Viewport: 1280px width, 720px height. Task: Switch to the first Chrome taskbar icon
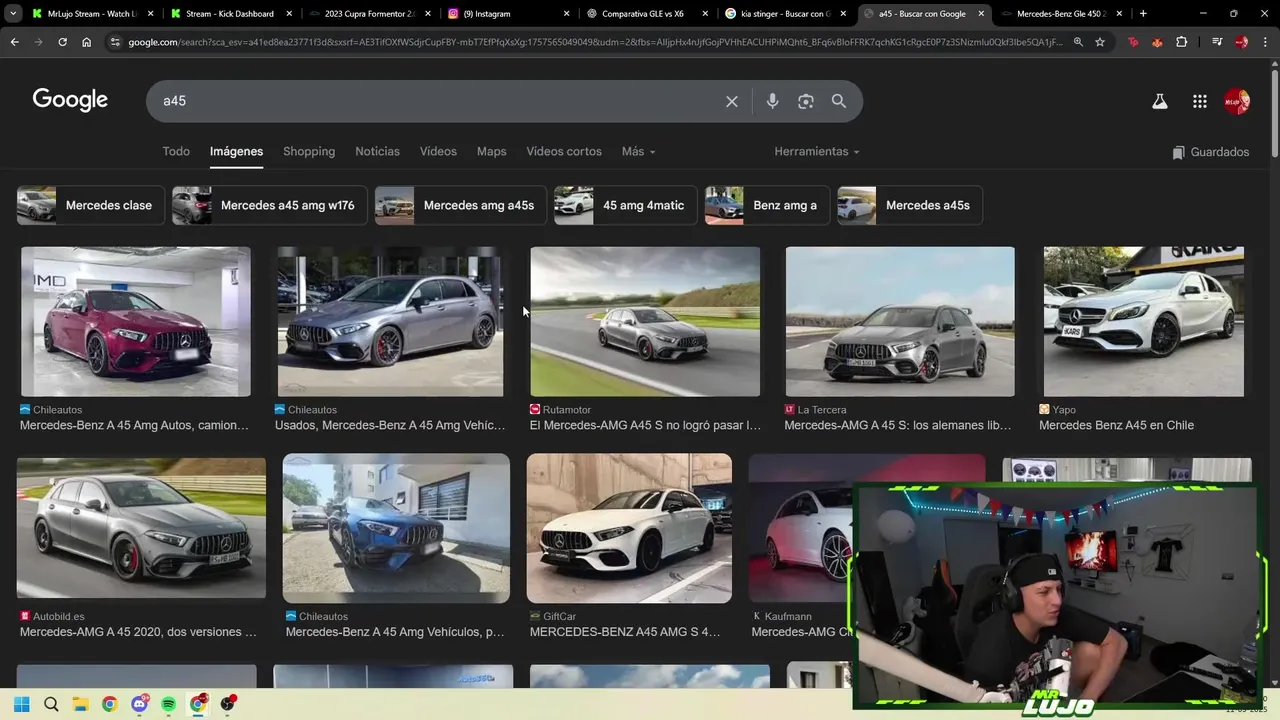pos(110,704)
